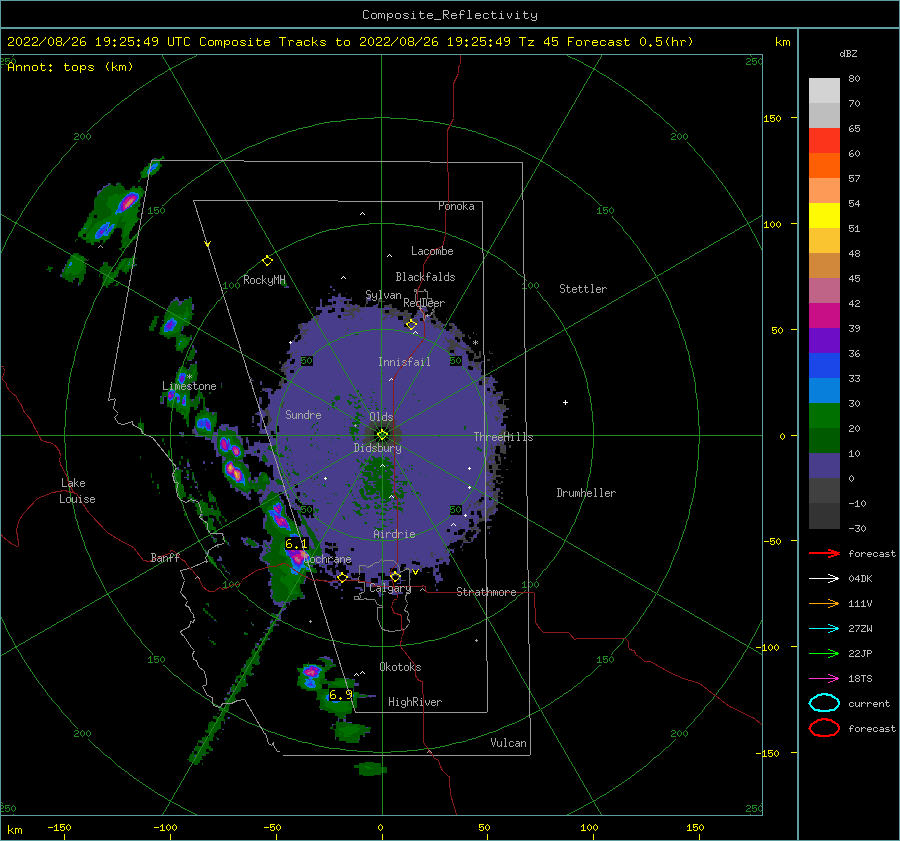This screenshot has height=841, width=900.
Task: Click the Sundre town label
Action: [303, 414]
